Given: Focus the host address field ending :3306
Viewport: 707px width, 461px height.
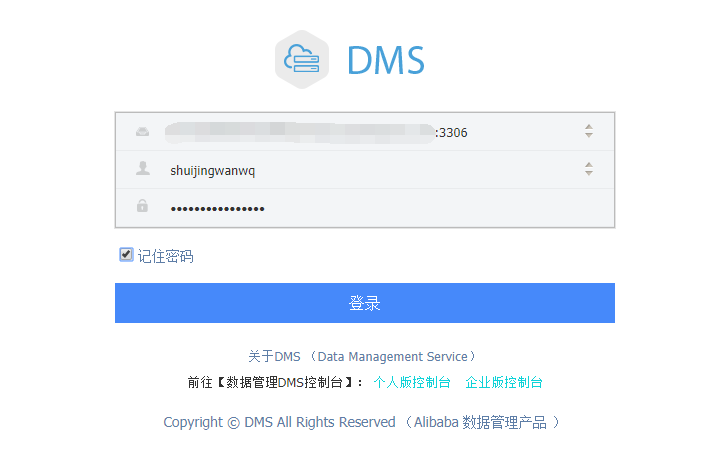Looking at the screenshot, I should [x=365, y=132].
